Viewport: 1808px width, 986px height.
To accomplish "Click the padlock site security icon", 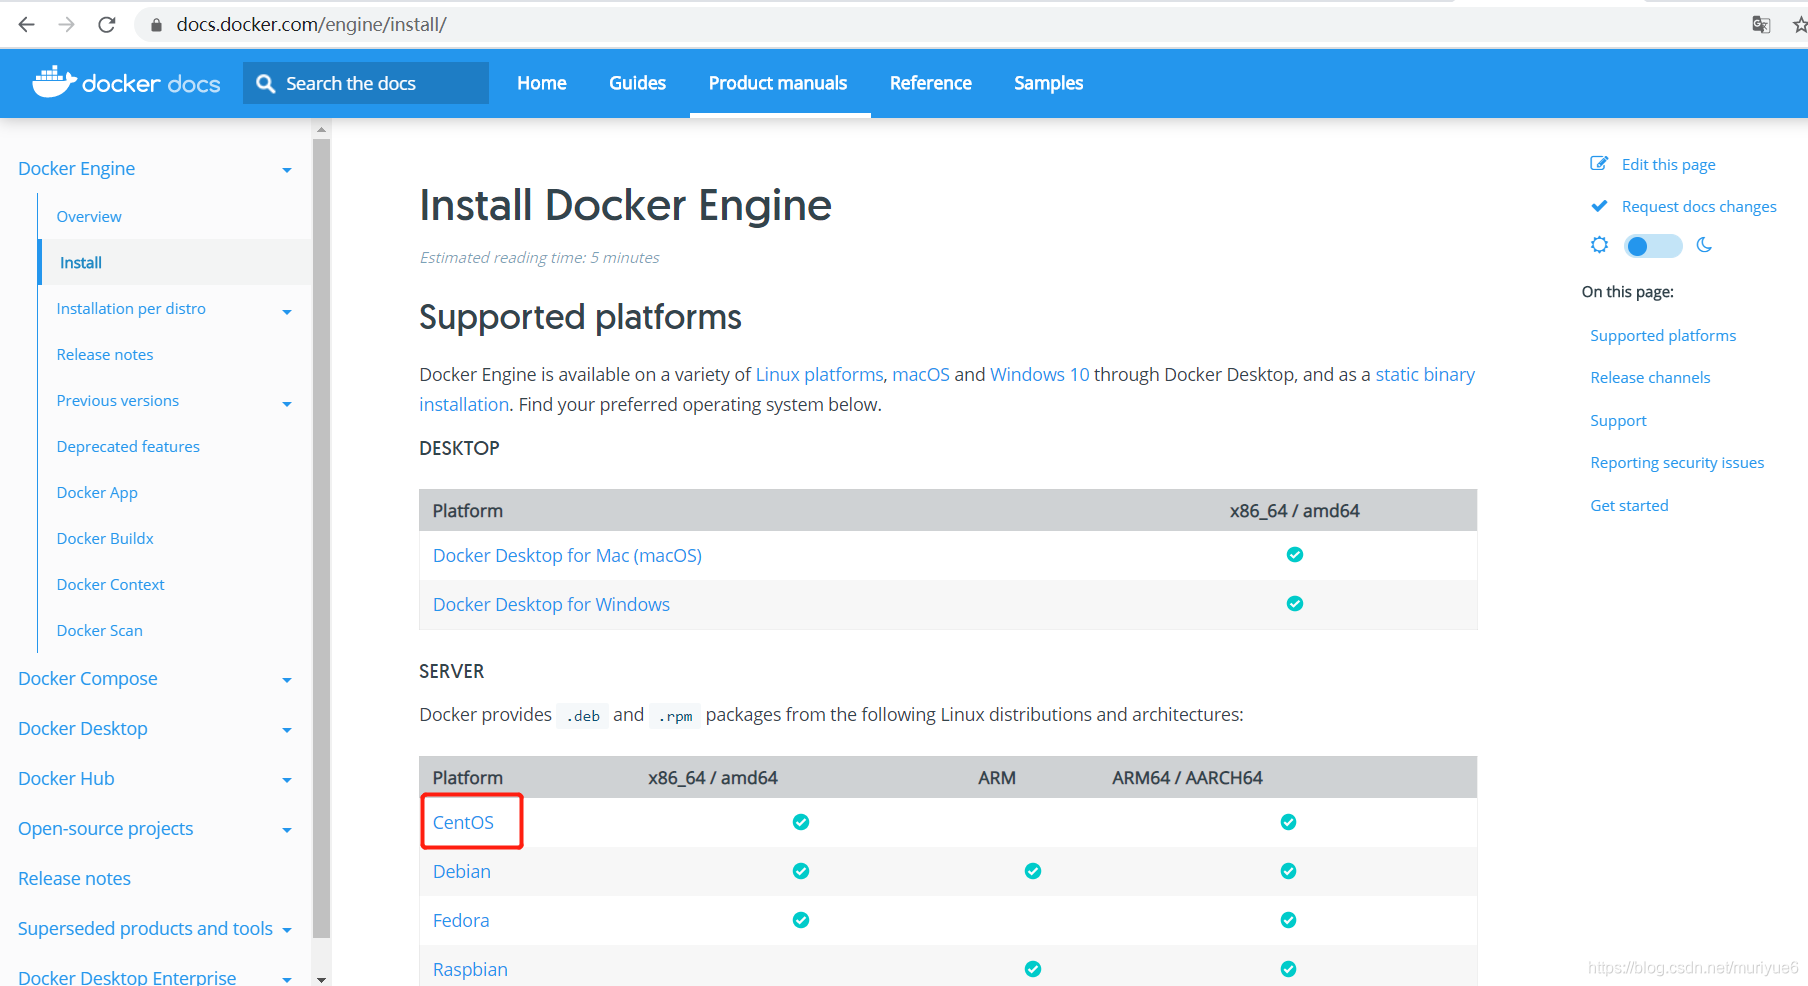I will pyautogui.click(x=156, y=25).
